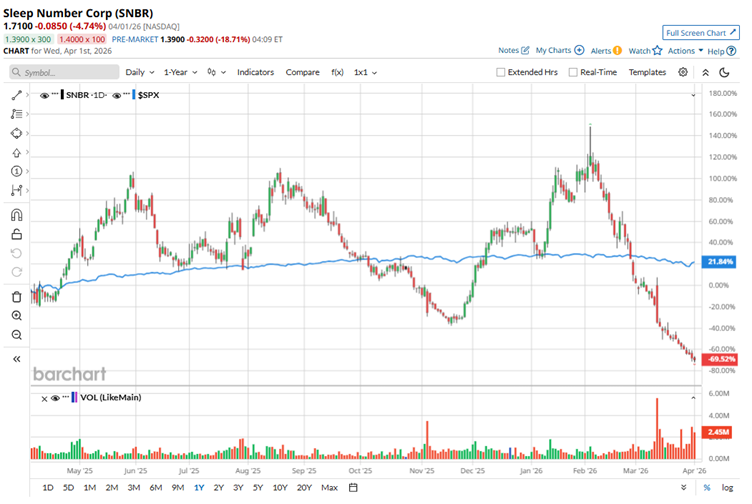Toggle percent scale mode
The image size is (752, 504).
706,488
